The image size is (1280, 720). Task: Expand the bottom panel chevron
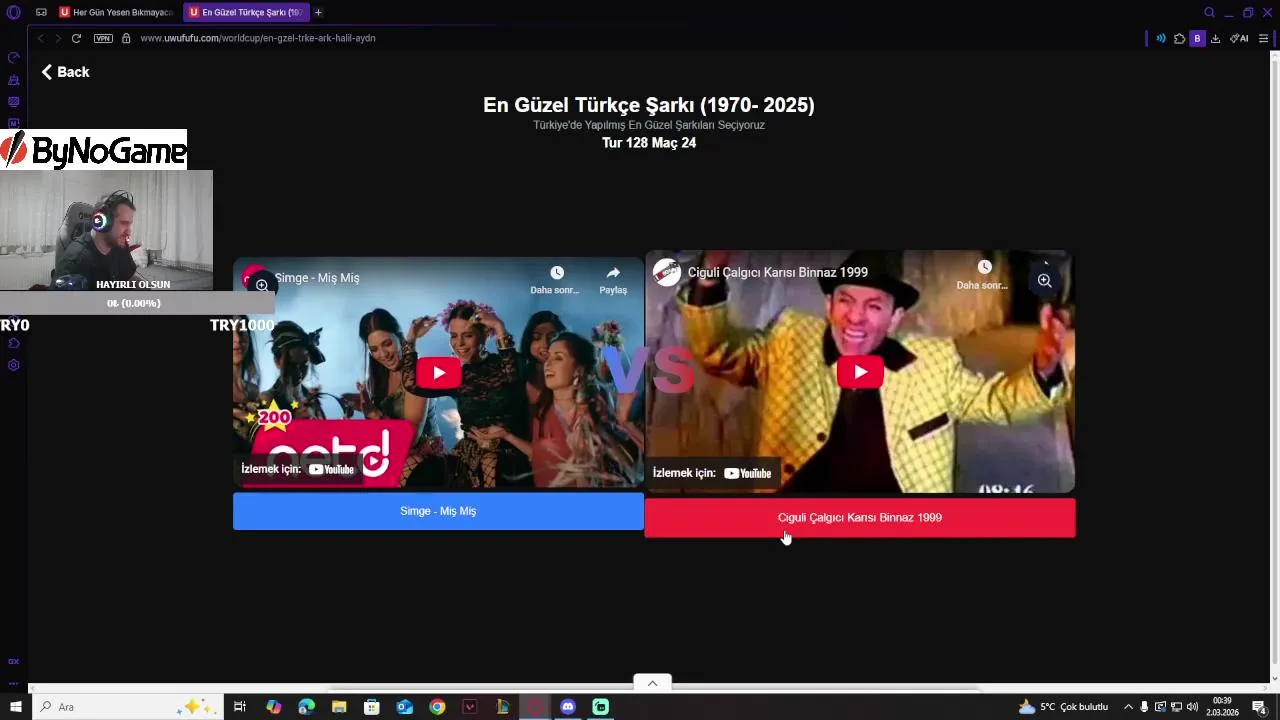coord(652,683)
